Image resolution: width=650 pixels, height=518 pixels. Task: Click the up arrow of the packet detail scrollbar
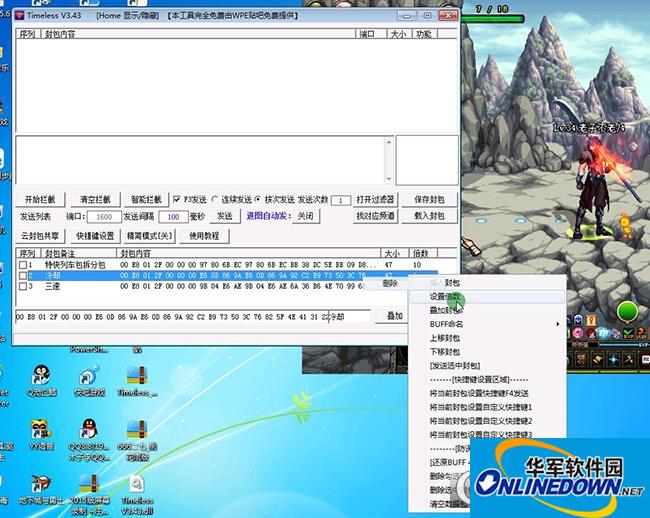click(388, 142)
